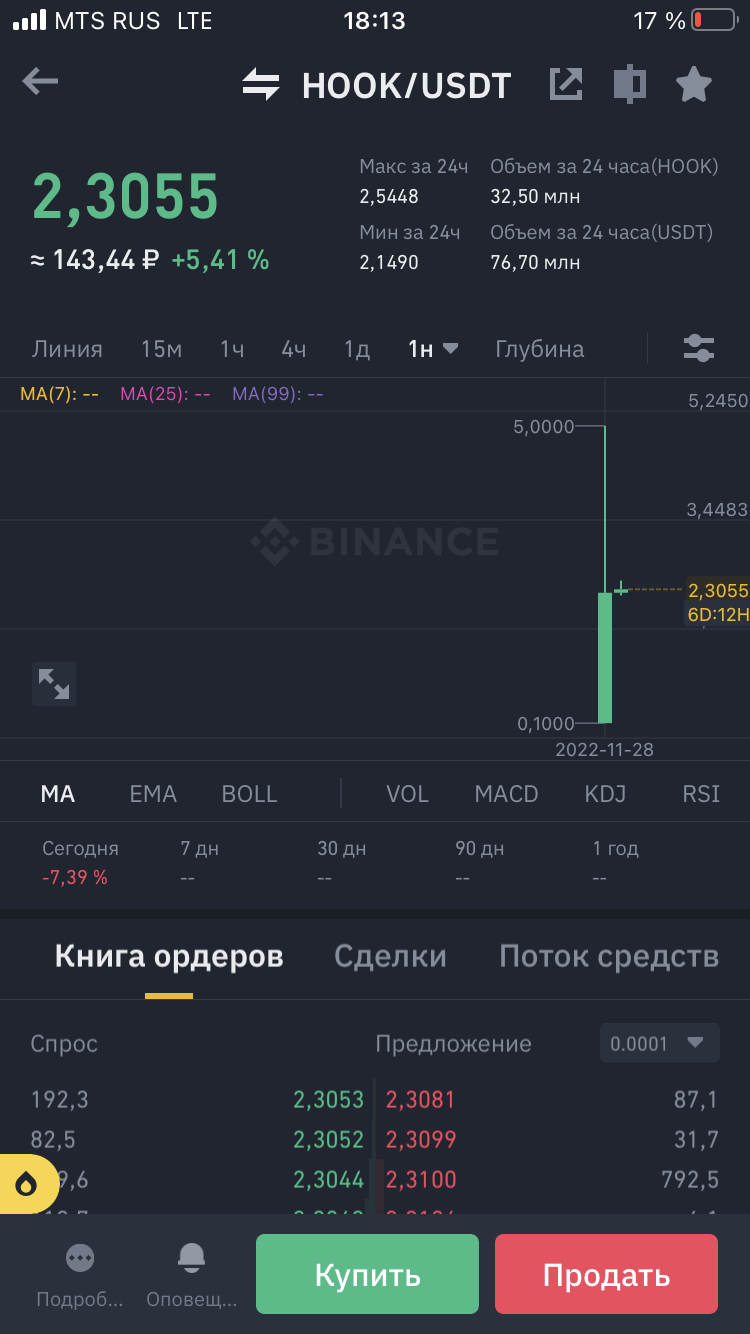
Task: Tap the swap trading pair arrows icon
Action: click(x=261, y=84)
